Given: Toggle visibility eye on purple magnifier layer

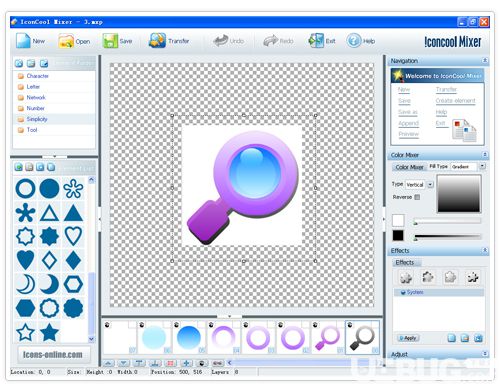Looking at the screenshot, I should coord(315,325).
